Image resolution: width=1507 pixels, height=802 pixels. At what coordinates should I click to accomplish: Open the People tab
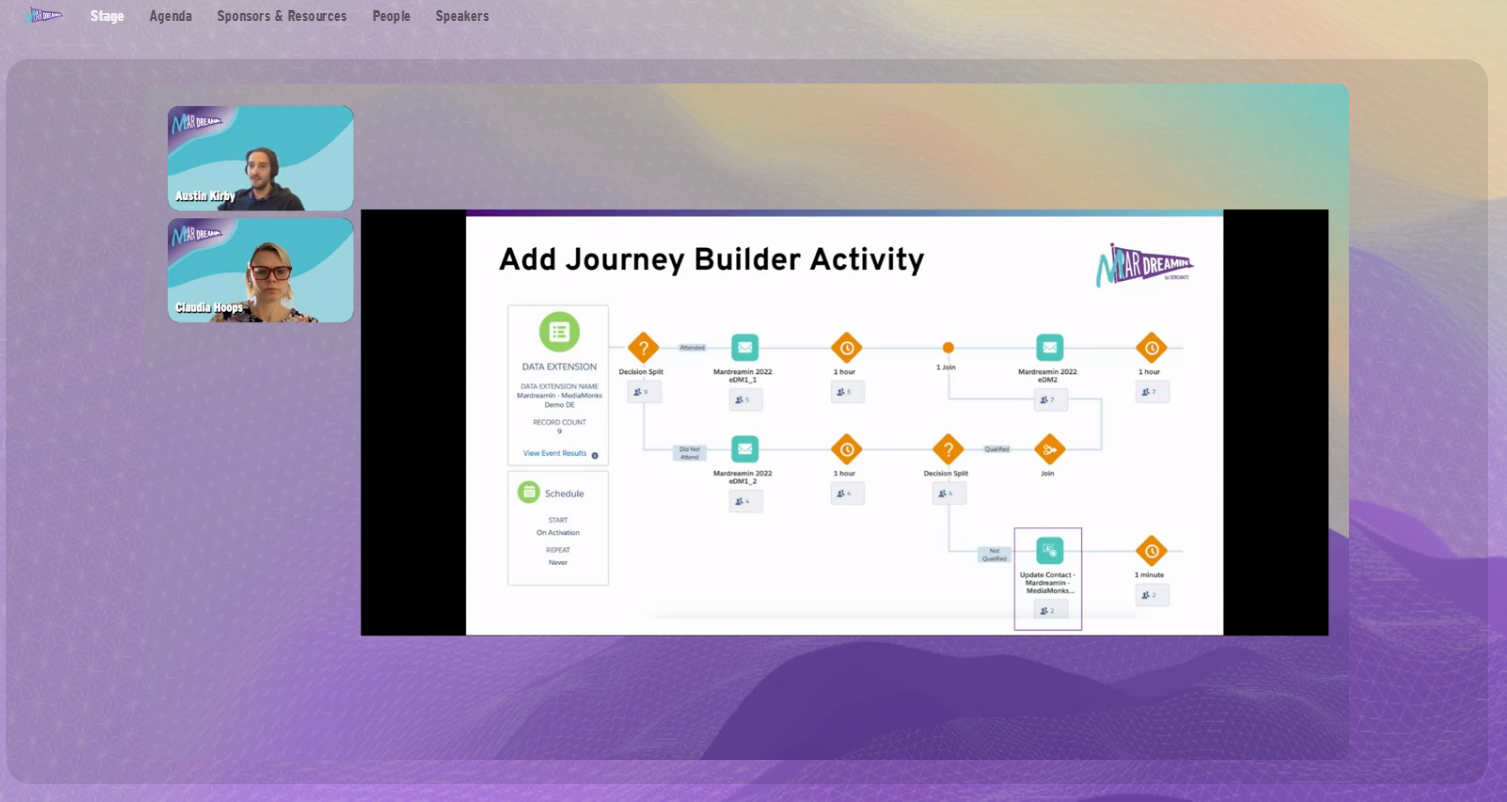(392, 16)
